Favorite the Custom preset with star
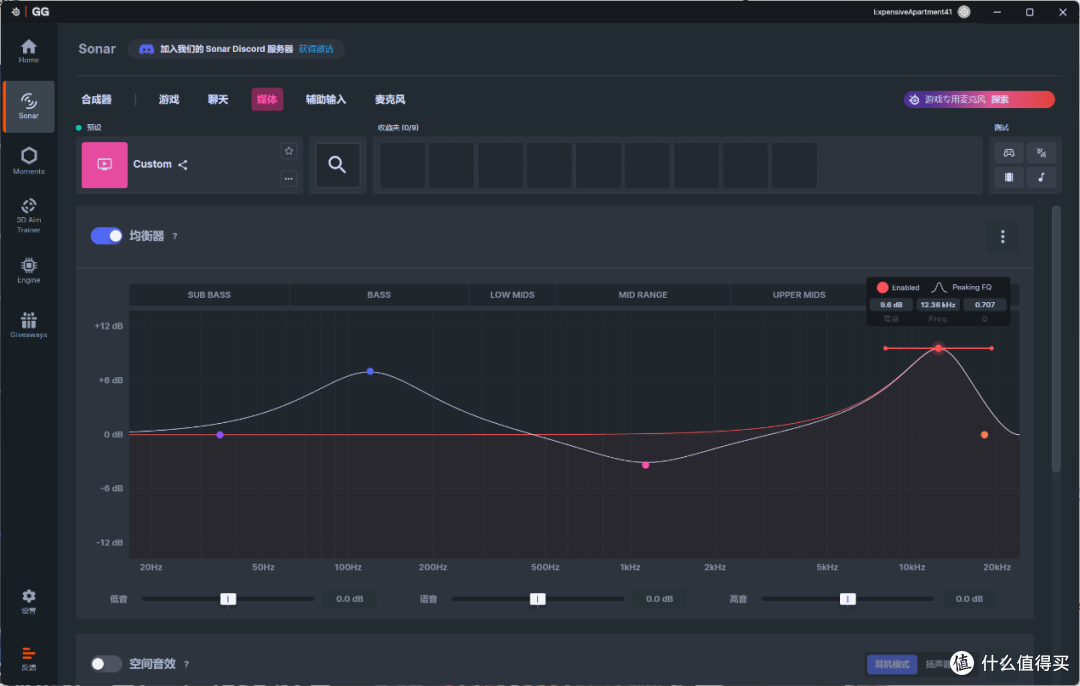This screenshot has height=686, width=1080. (x=289, y=151)
